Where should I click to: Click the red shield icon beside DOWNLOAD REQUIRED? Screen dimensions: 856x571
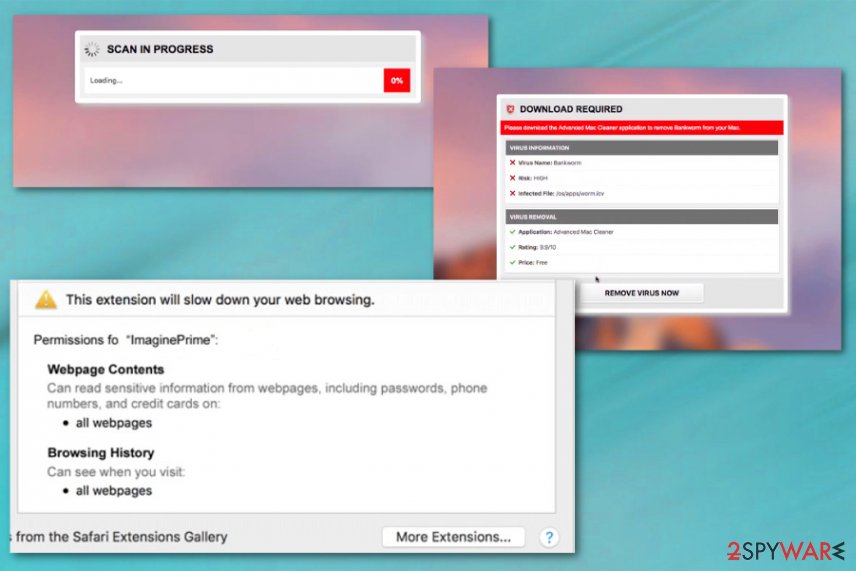point(510,109)
